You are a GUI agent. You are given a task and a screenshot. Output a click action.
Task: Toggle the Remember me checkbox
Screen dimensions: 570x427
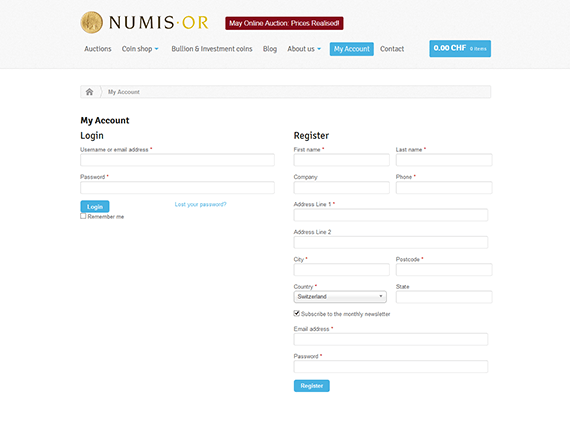coord(83,216)
